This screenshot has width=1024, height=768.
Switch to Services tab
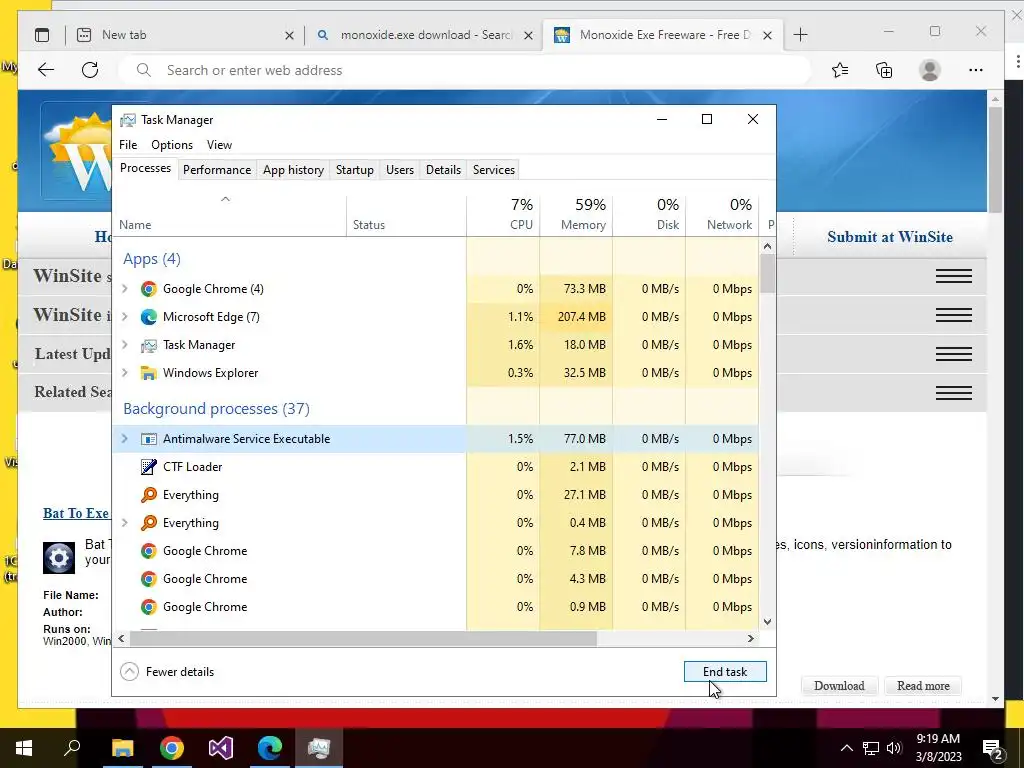tap(494, 170)
